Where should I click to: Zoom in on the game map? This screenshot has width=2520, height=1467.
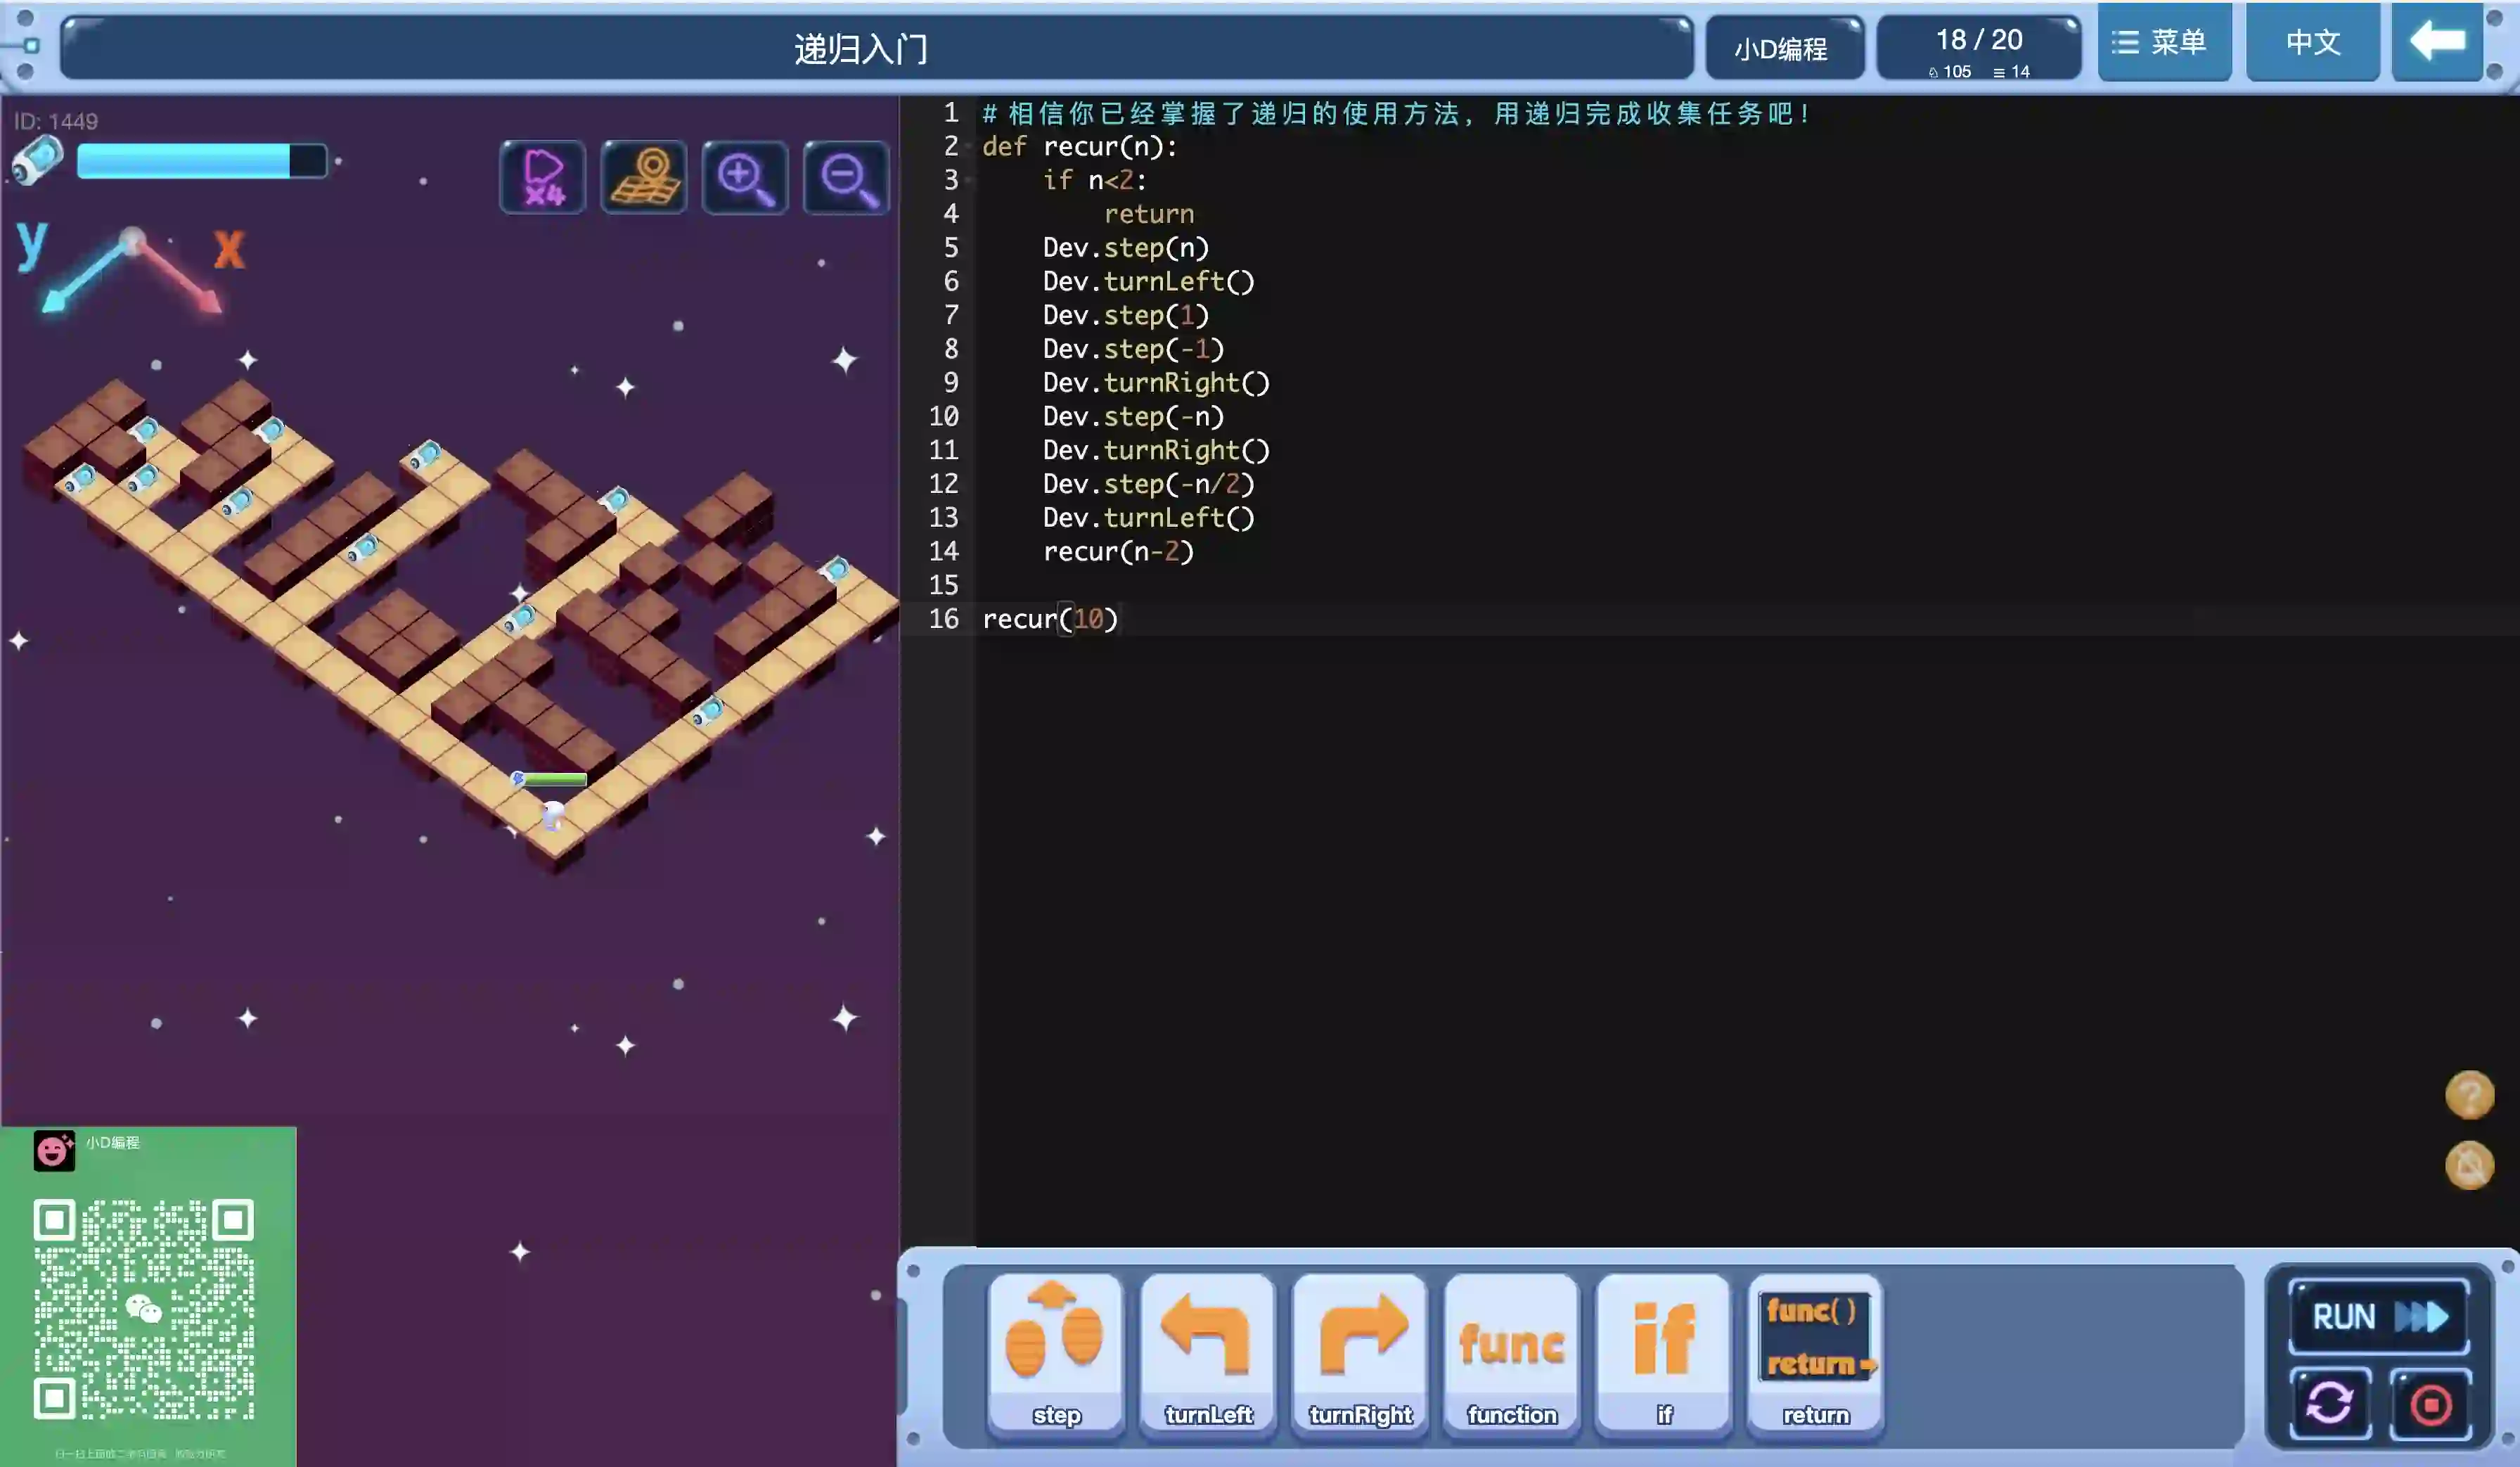(744, 178)
